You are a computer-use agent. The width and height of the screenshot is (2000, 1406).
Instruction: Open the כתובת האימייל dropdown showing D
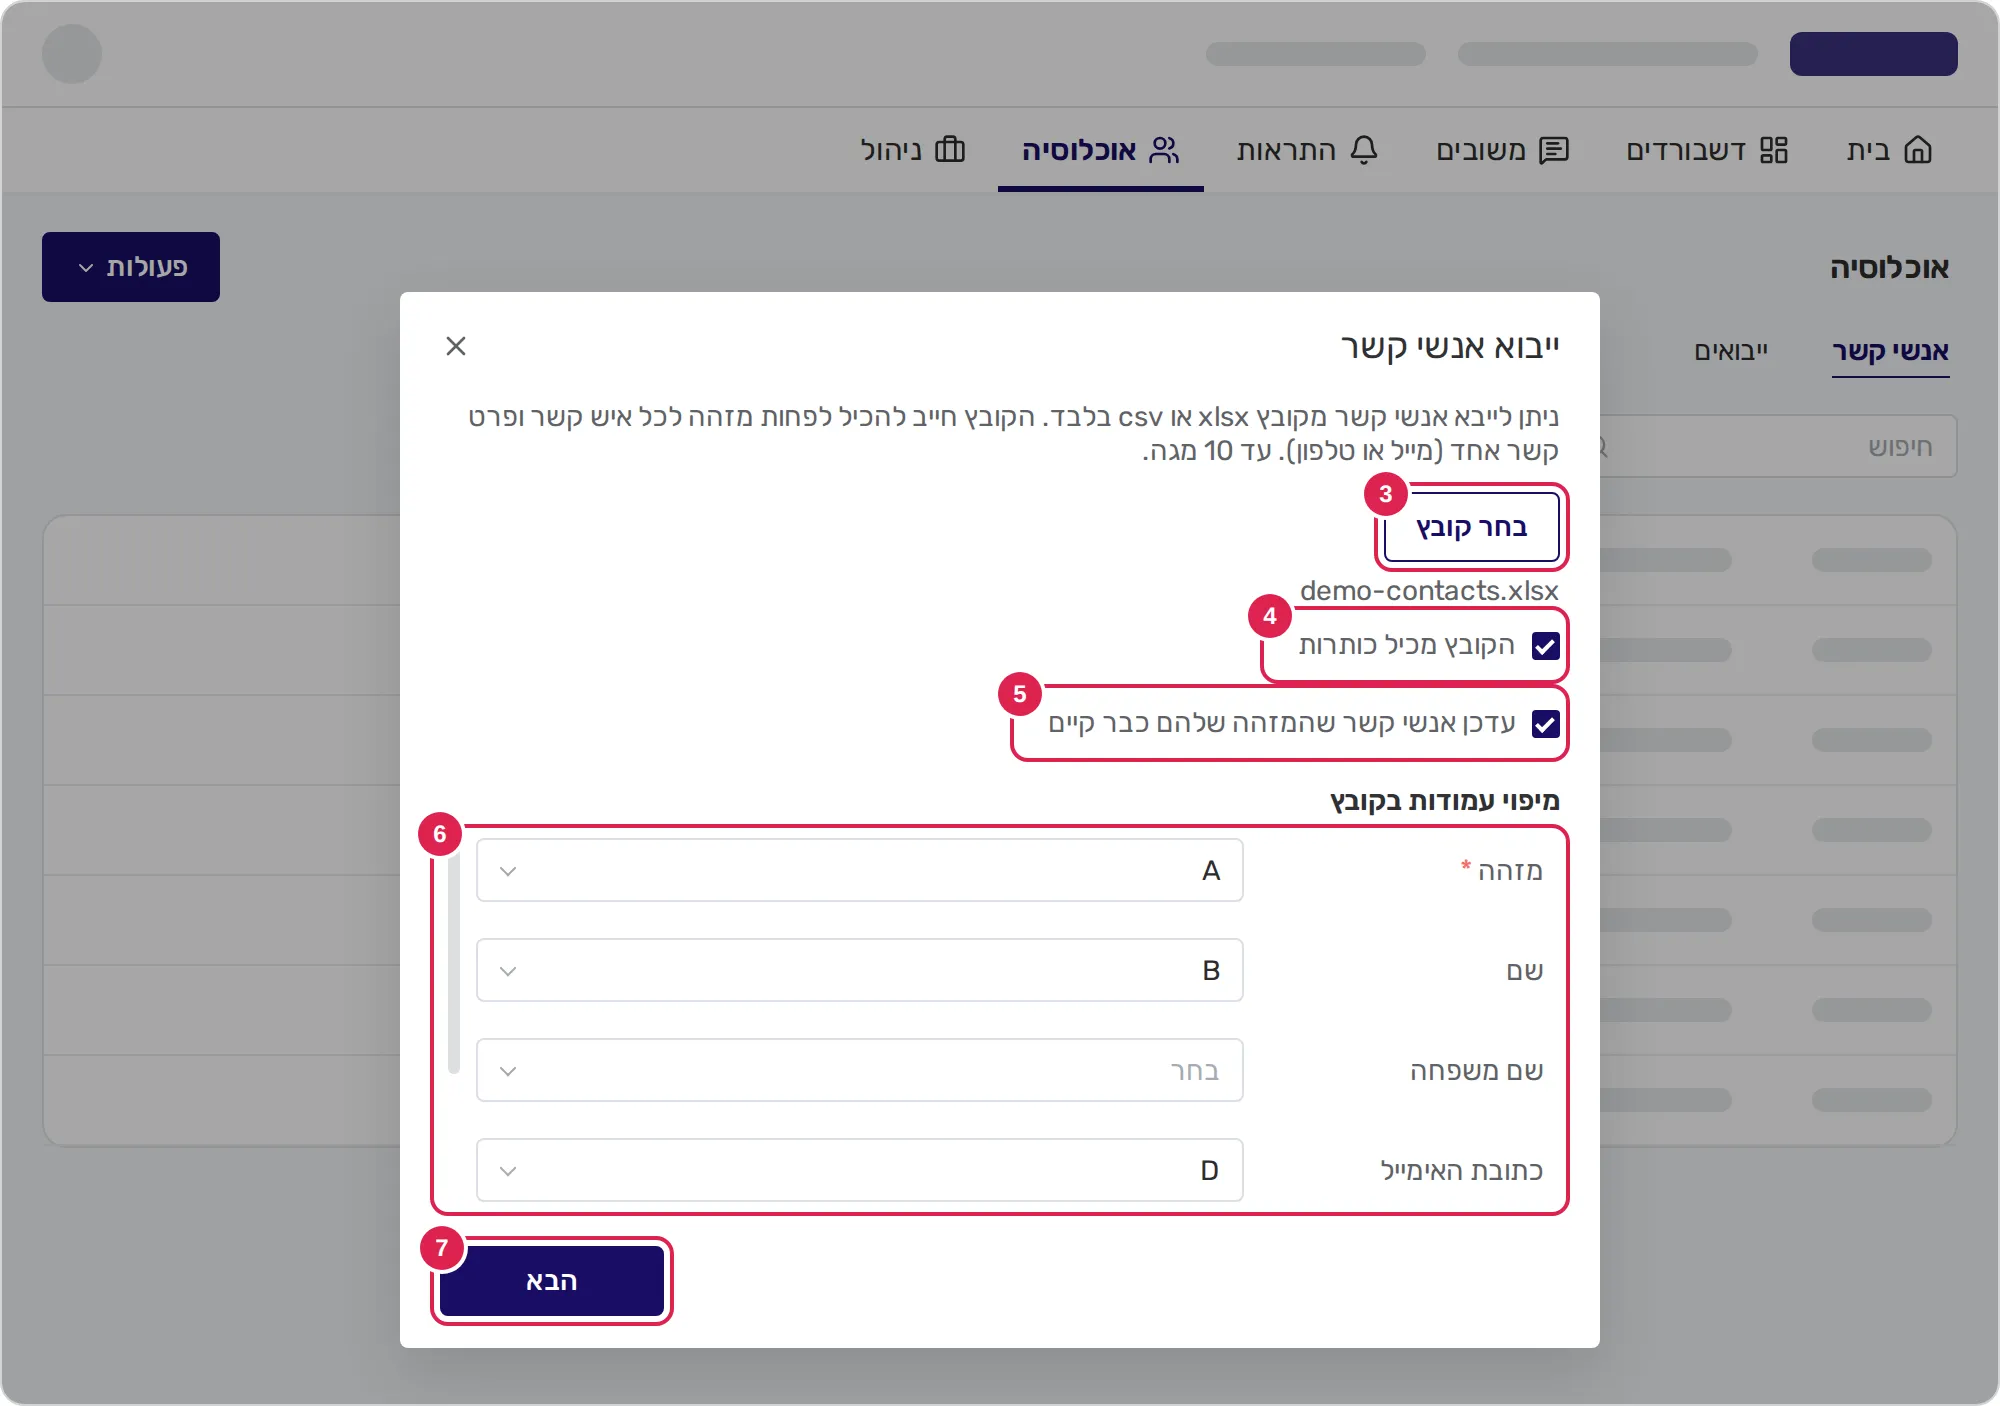860,1170
